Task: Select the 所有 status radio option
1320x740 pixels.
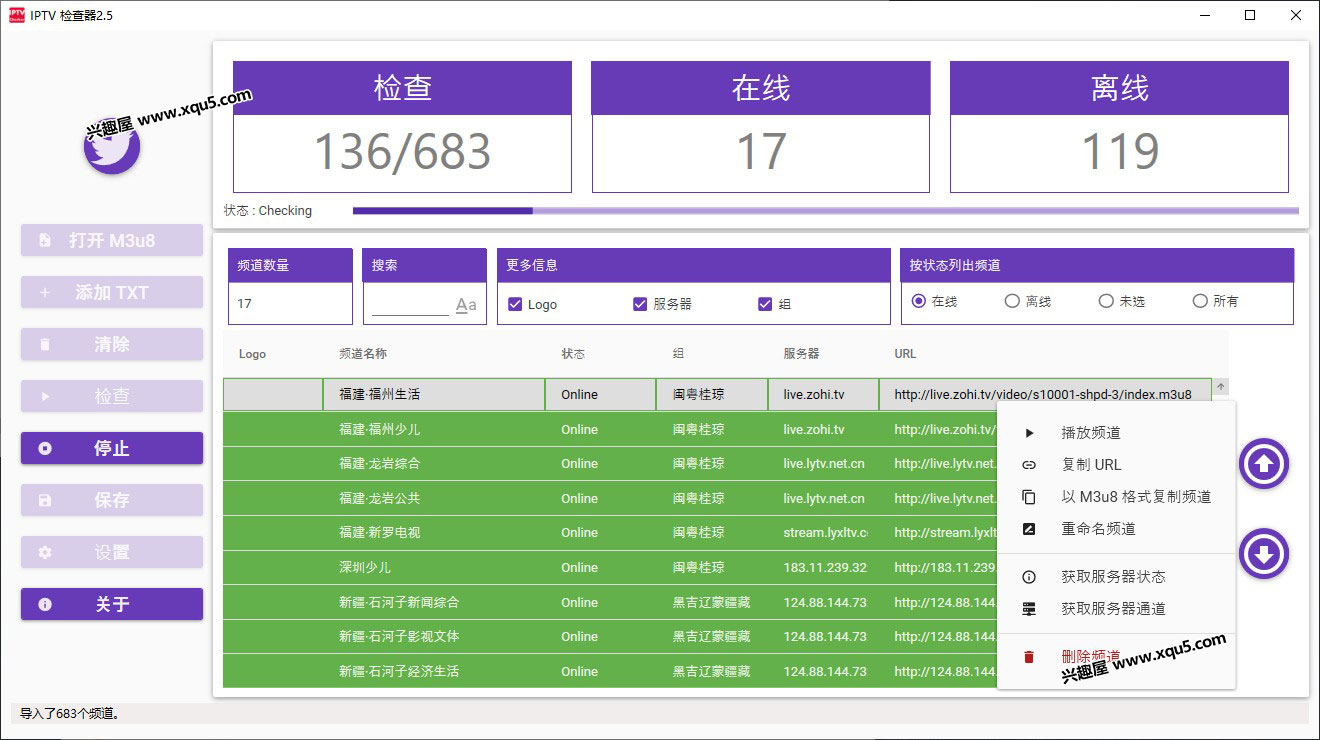Action: coord(1200,301)
